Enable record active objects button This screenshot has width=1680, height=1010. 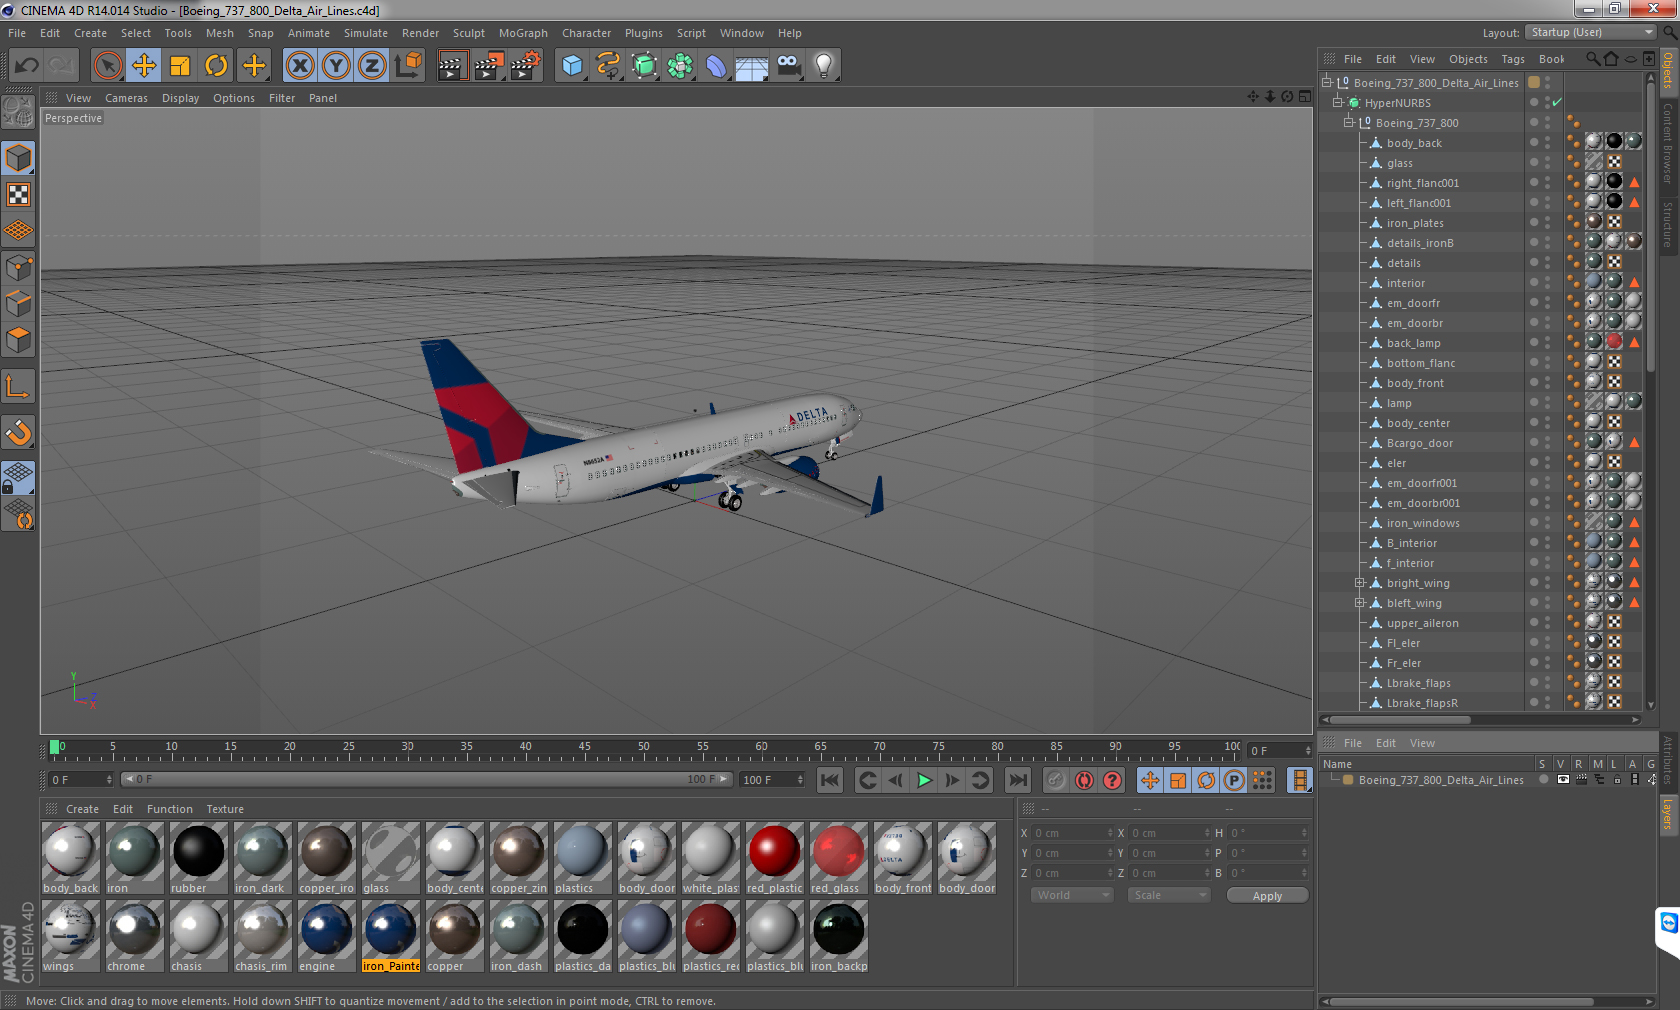pyautogui.click(x=1055, y=780)
